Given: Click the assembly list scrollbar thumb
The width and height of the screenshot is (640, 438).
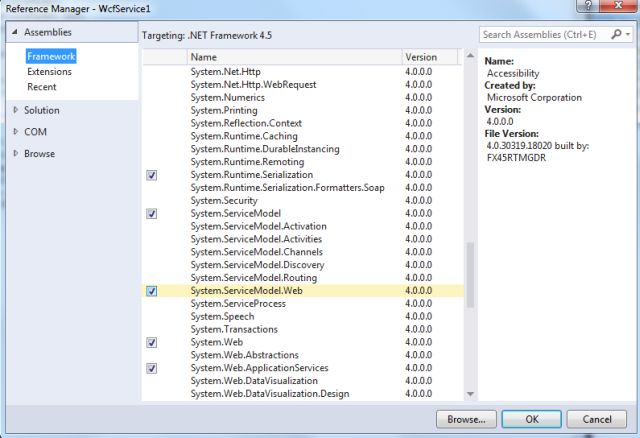Looking at the screenshot, I should click(x=470, y=275).
